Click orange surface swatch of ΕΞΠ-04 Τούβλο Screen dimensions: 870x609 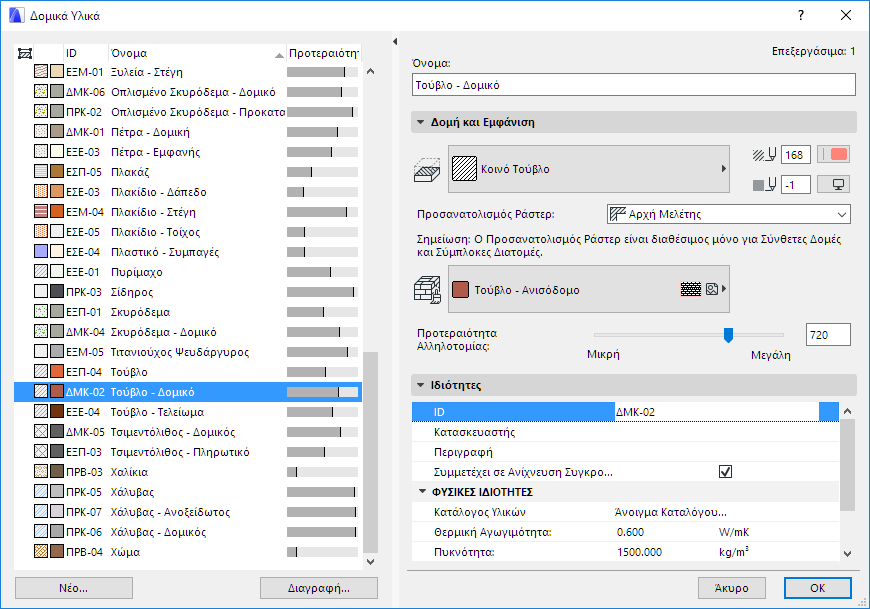tap(57, 372)
